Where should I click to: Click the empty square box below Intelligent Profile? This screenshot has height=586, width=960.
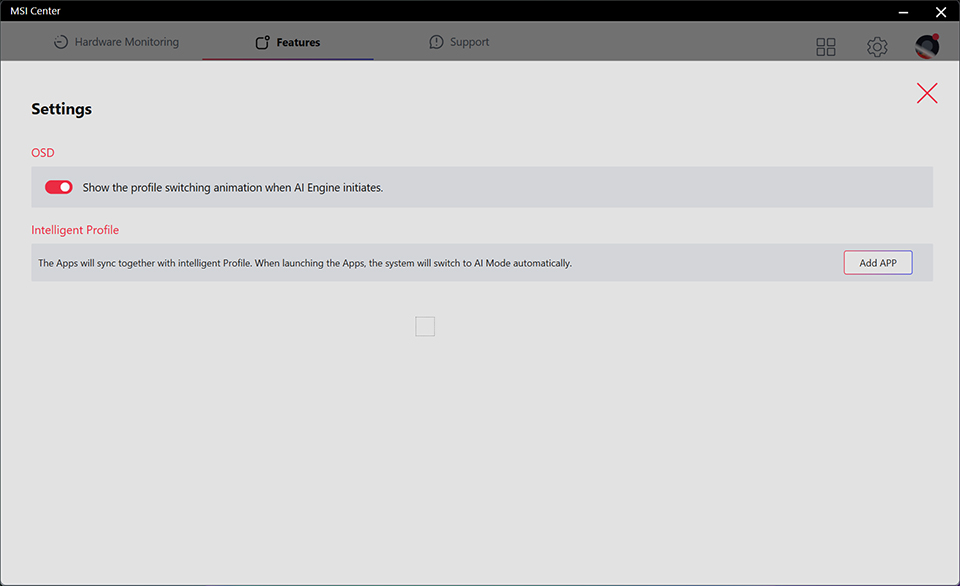425,326
